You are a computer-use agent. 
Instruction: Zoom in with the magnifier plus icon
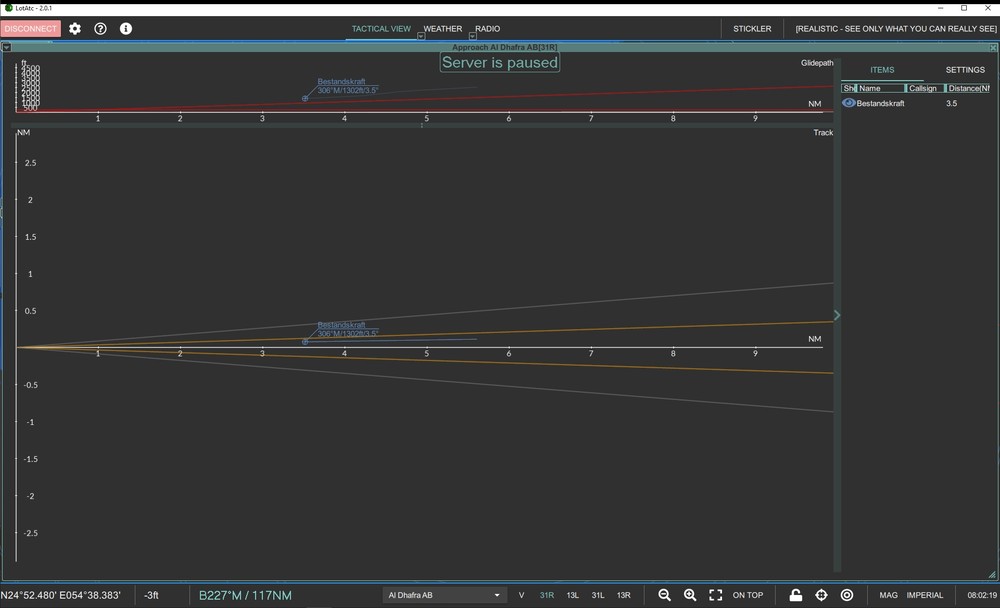[x=690, y=595]
